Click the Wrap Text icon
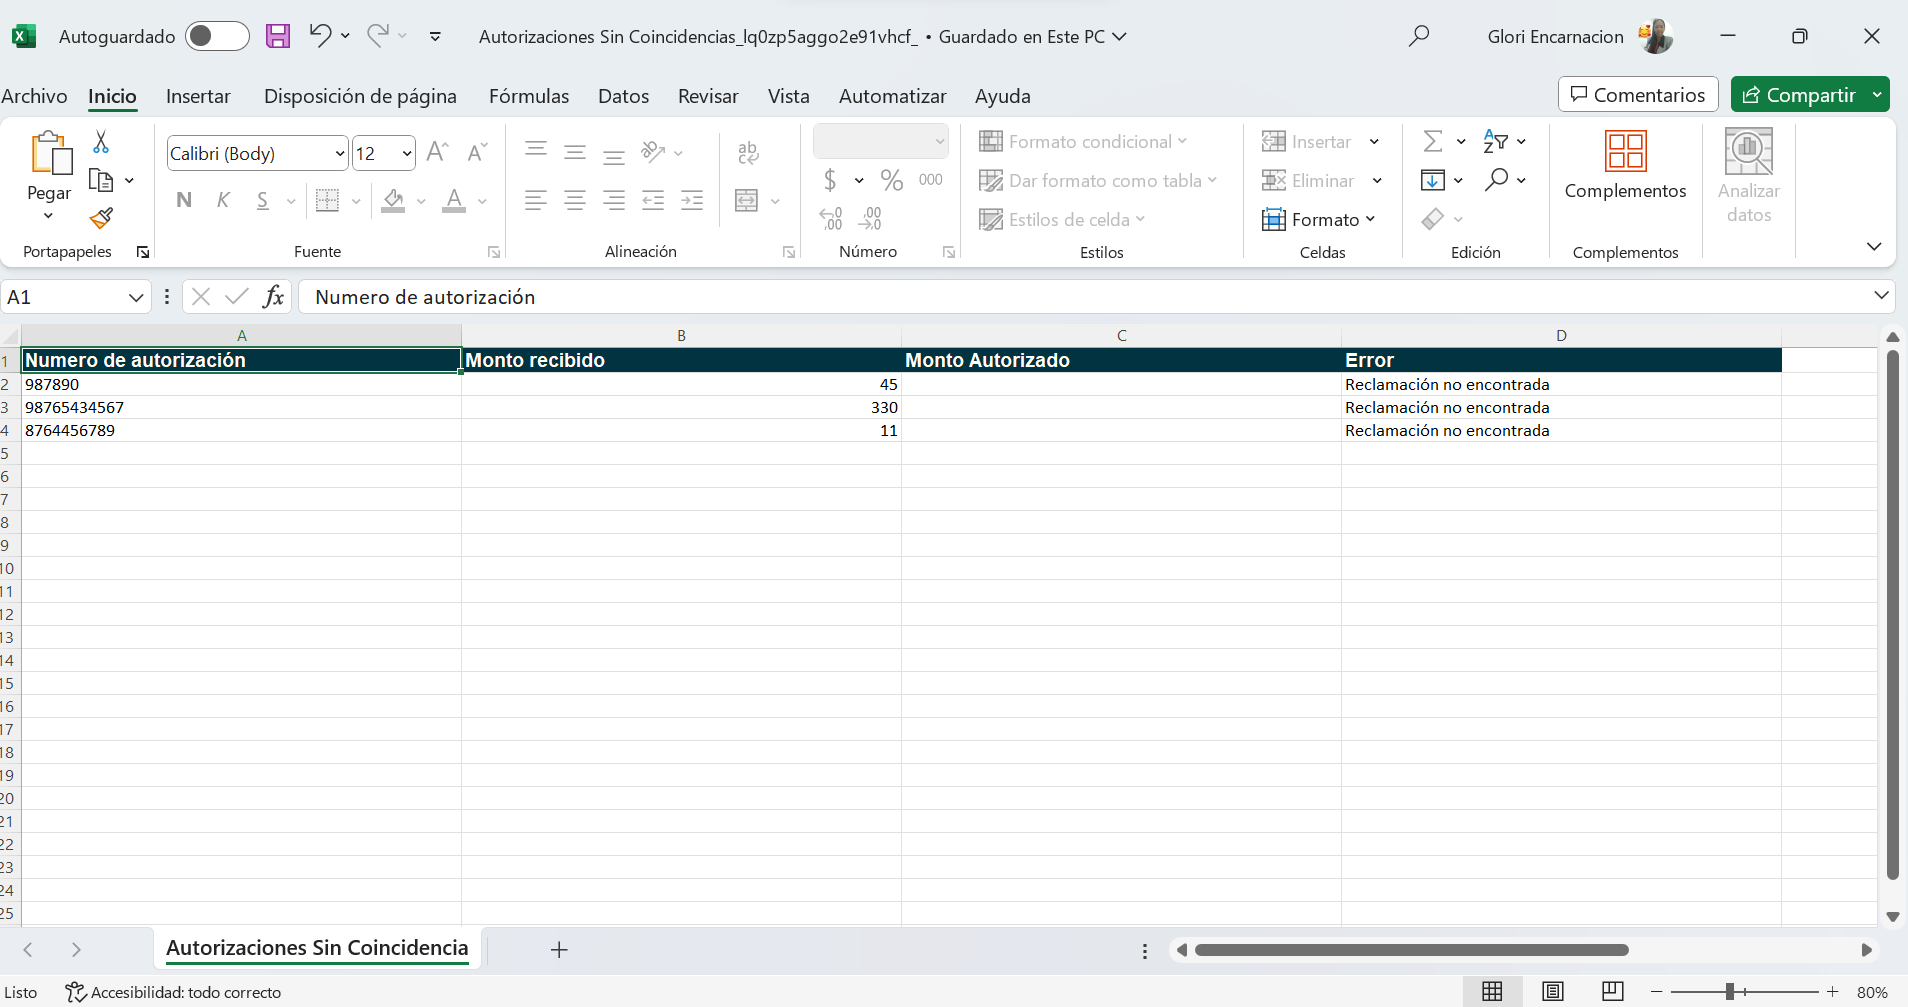 tap(748, 153)
